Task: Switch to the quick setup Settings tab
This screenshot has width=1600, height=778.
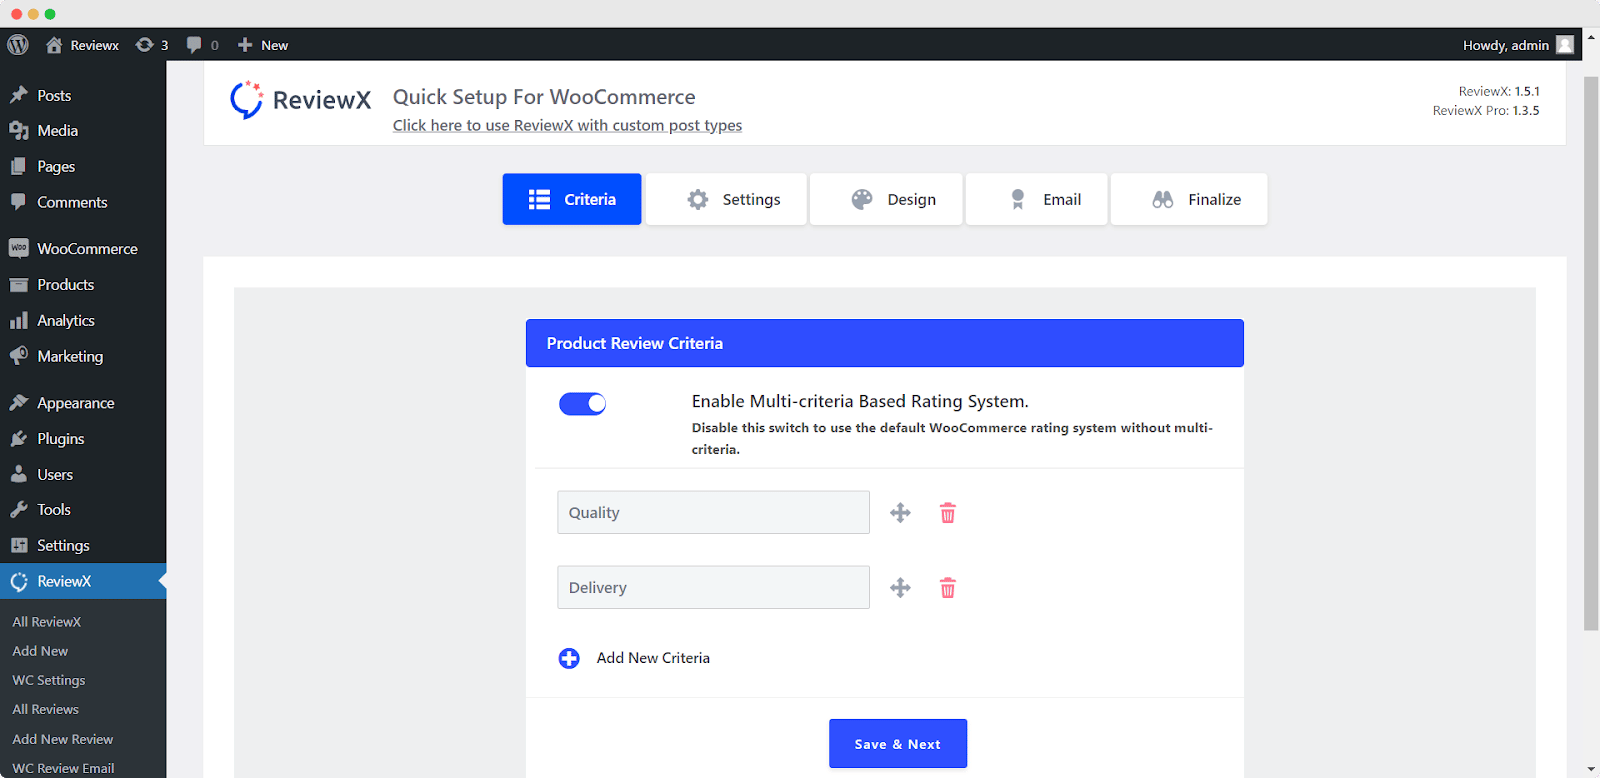Action: pos(726,199)
